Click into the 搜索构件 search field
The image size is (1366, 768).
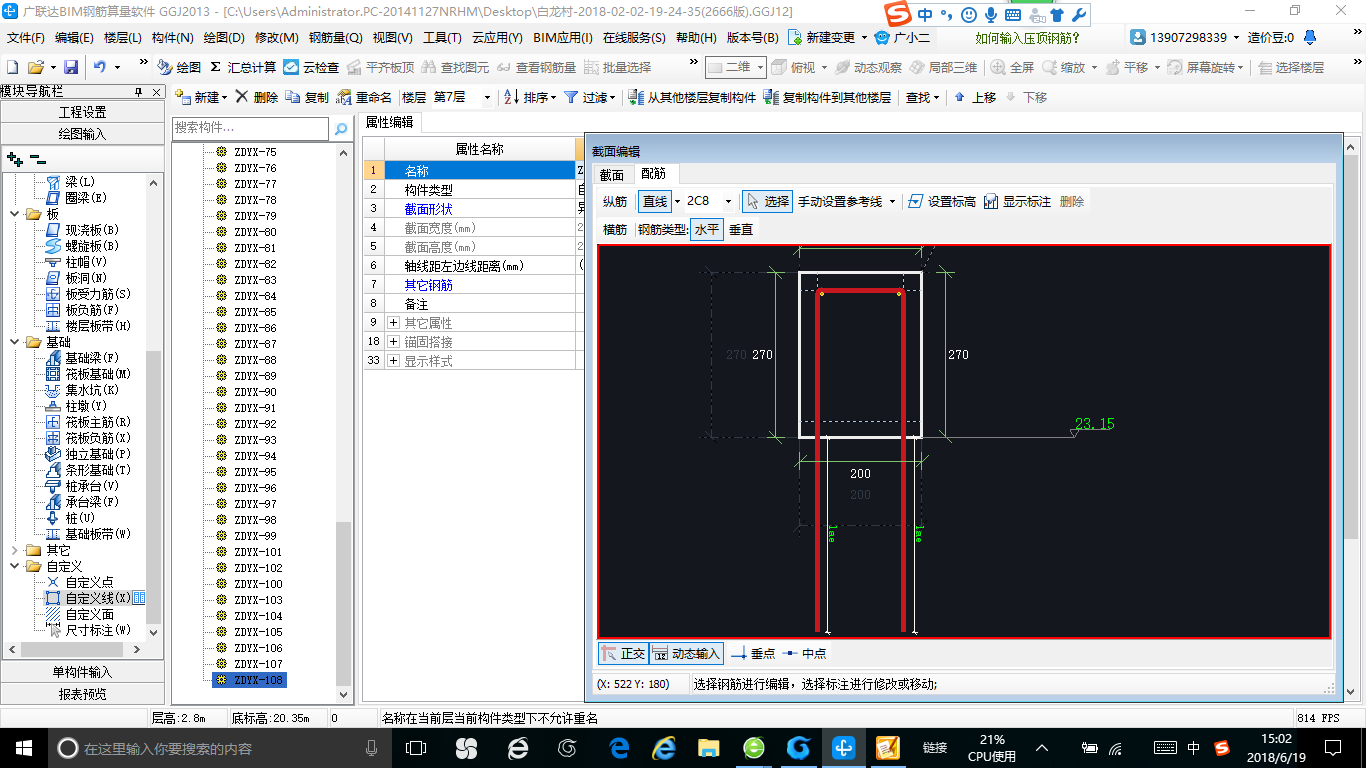251,128
